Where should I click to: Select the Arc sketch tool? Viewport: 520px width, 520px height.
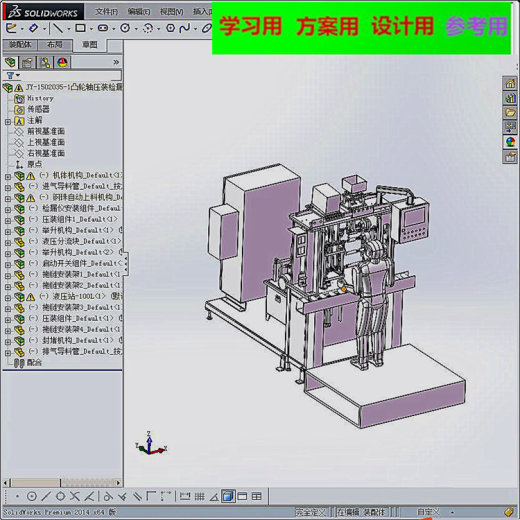pyautogui.click(x=148, y=28)
